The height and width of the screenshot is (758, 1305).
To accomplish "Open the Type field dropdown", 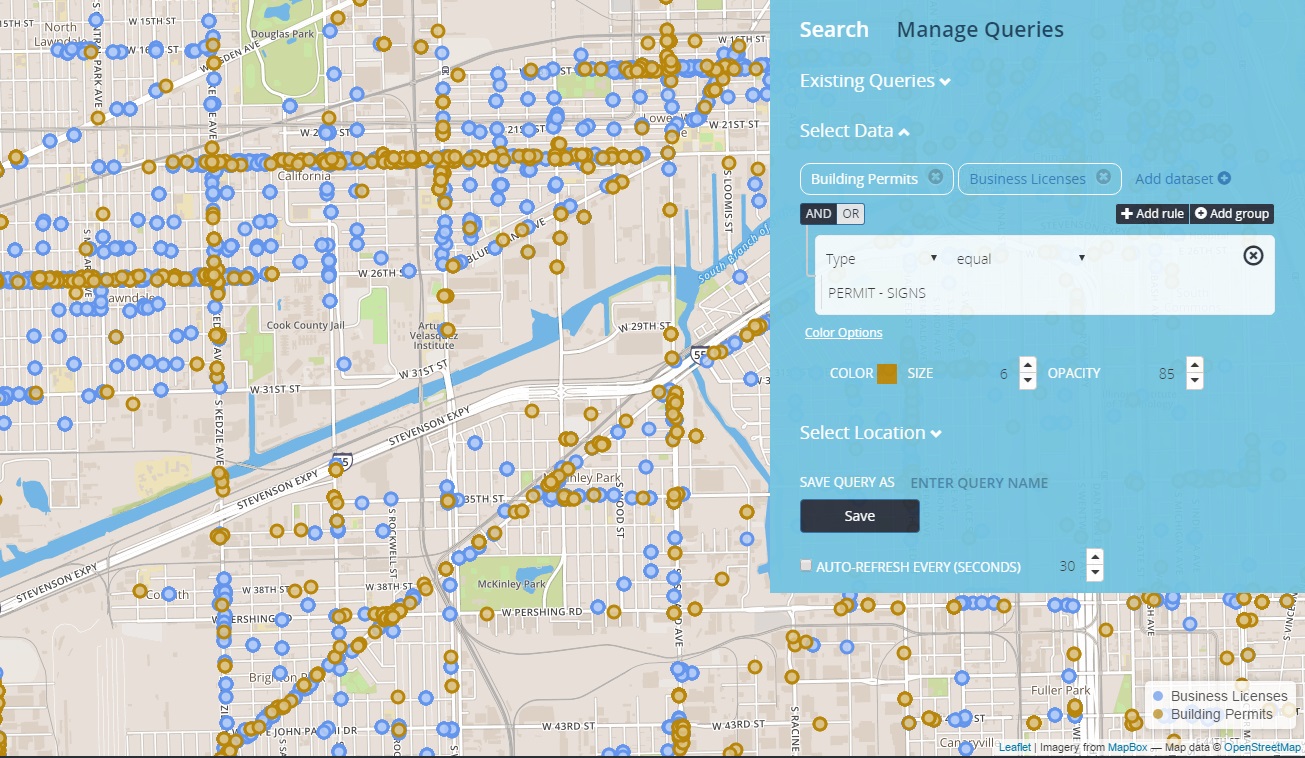I will point(880,259).
